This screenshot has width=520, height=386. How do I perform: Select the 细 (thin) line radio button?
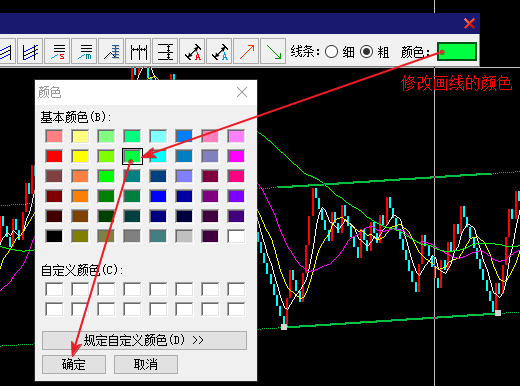pyautogui.click(x=331, y=52)
